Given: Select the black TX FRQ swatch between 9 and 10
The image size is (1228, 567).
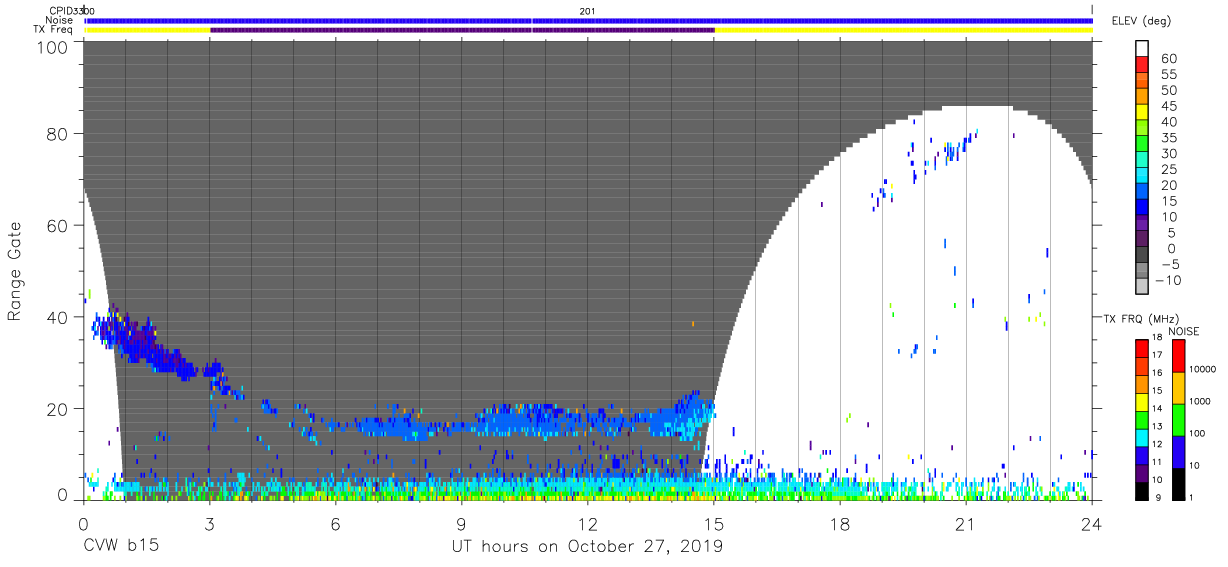Looking at the screenshot, I should [x=1141, y=489].
